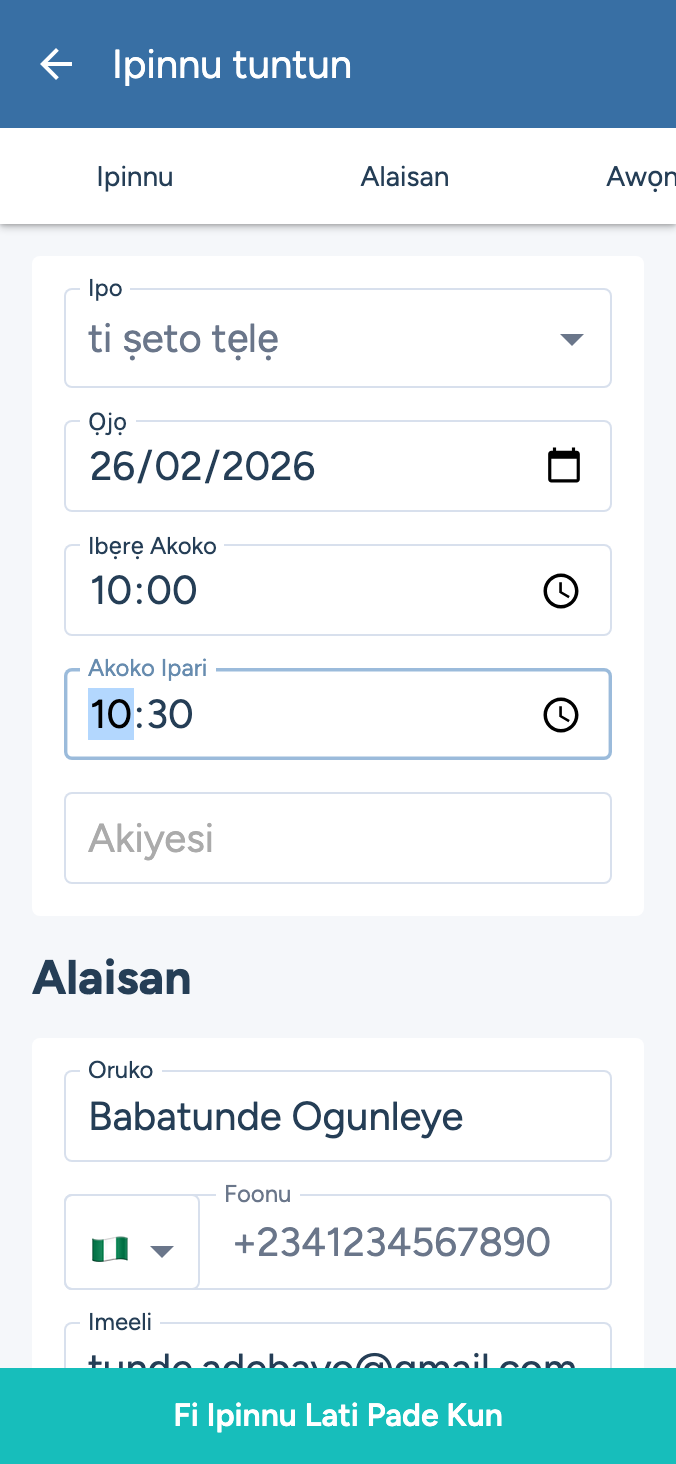Click the Nigerian flag icon
676x1464 pixels.
click(x=110, y=1249)
